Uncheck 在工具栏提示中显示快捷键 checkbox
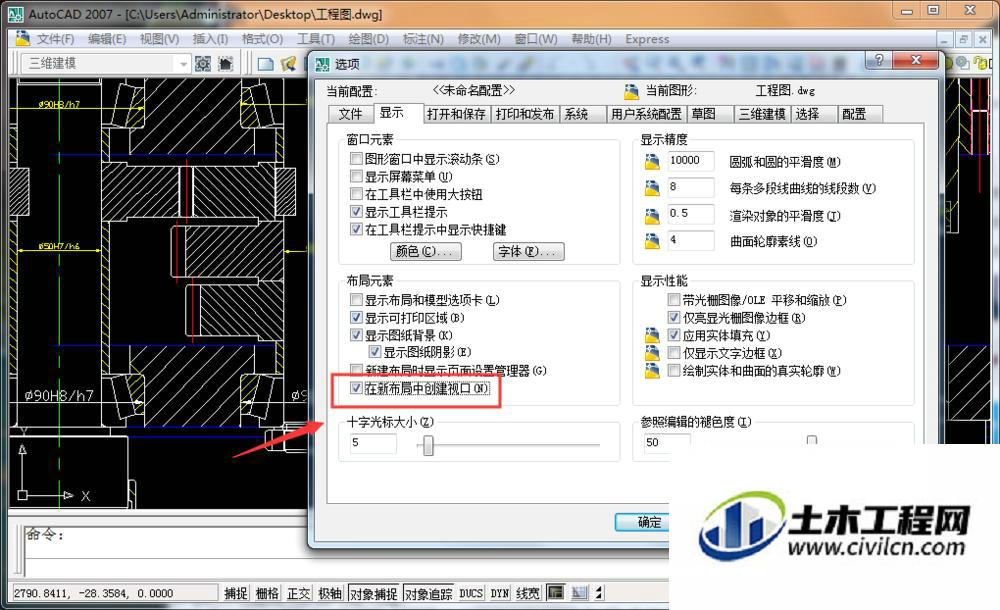The height and width of the screenshot is (610, 1000). pos(357,229)
